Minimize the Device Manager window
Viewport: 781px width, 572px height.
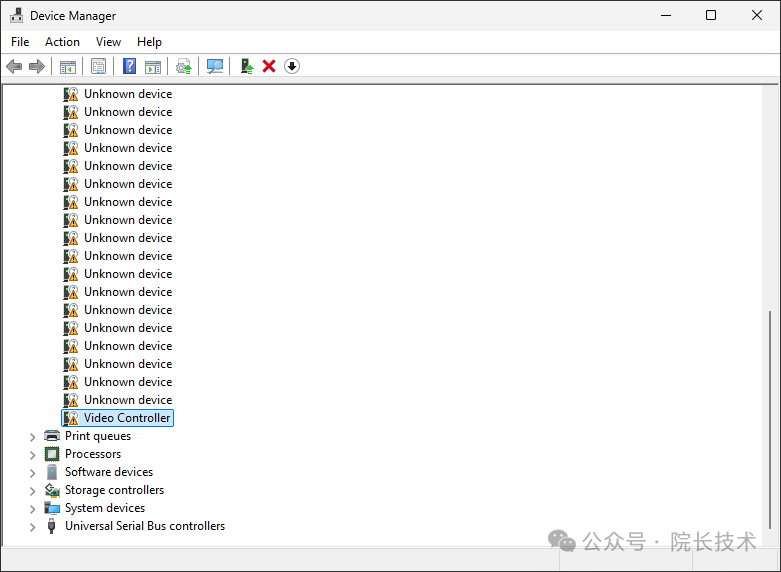(666, 15)
